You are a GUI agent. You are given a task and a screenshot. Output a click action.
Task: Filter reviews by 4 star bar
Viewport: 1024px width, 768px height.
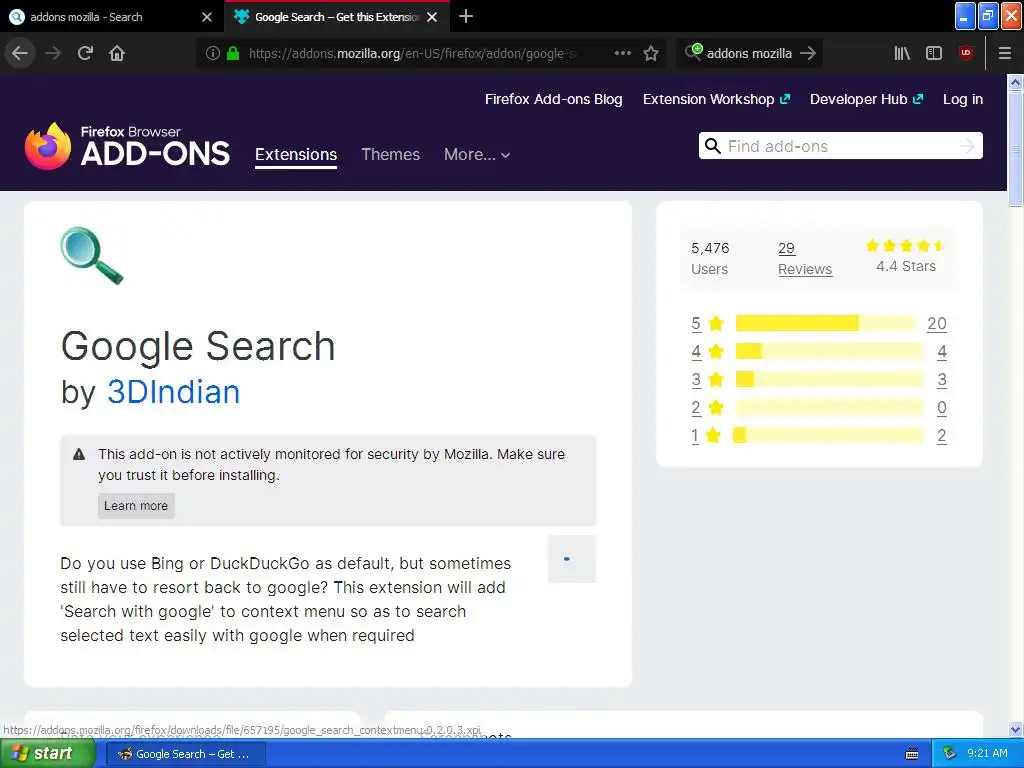829,351
